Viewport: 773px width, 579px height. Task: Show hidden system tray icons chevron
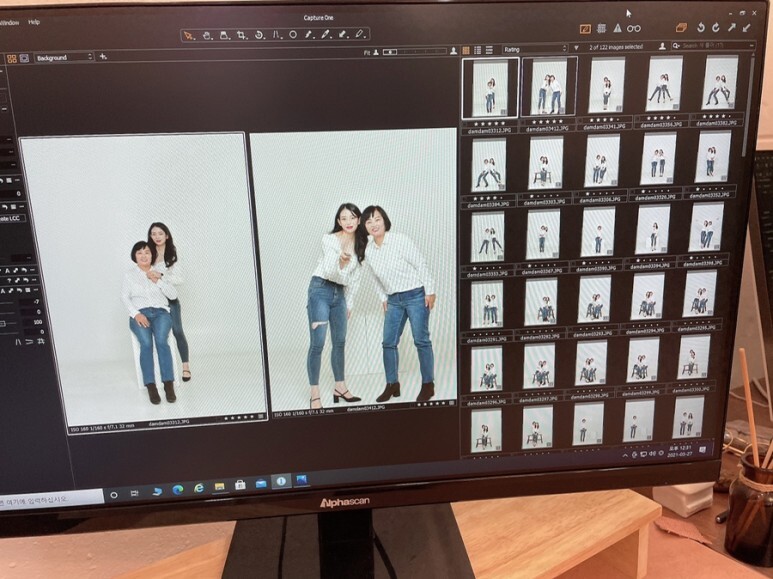click(625, 455)
